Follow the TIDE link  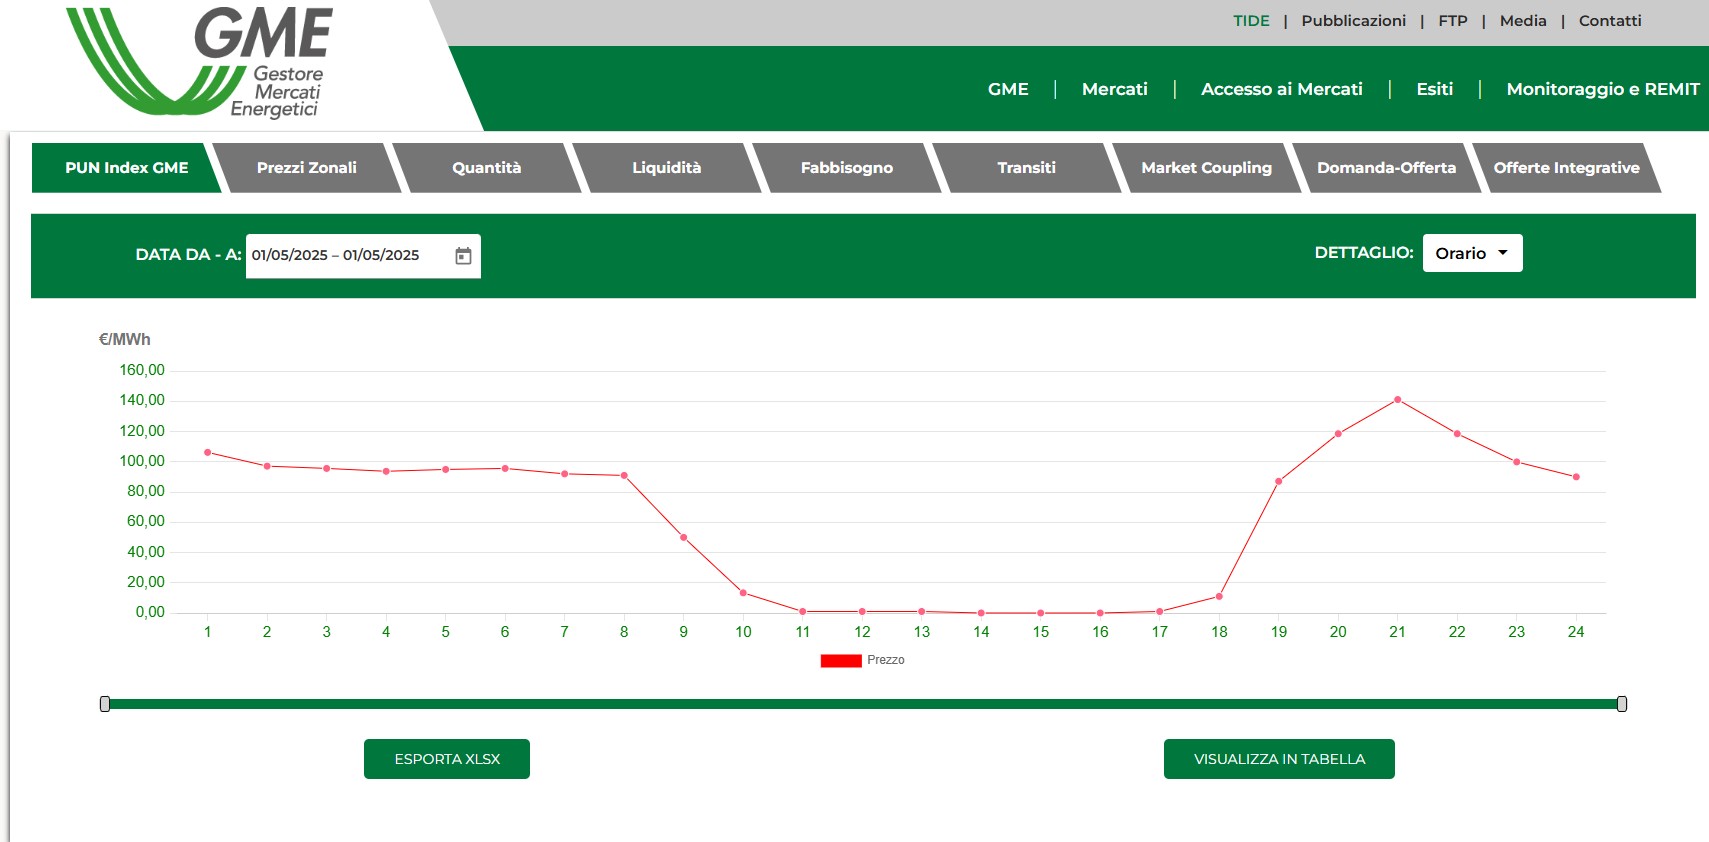click(x=1250, y=21)
